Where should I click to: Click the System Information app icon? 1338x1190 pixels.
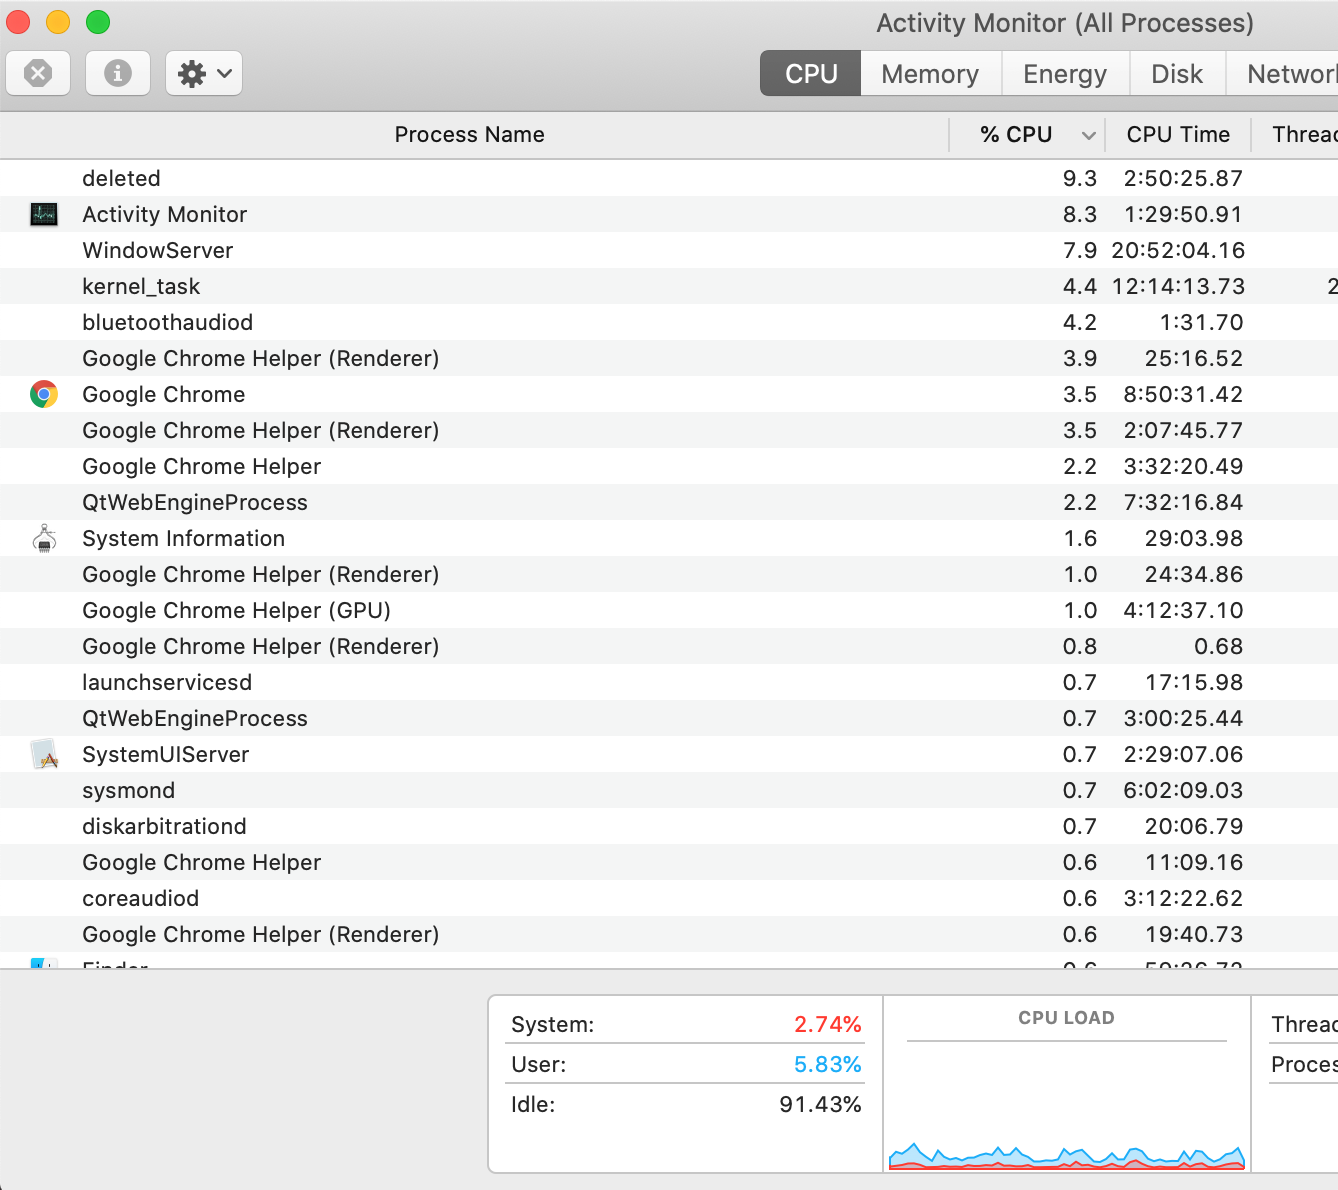(44, 538)
